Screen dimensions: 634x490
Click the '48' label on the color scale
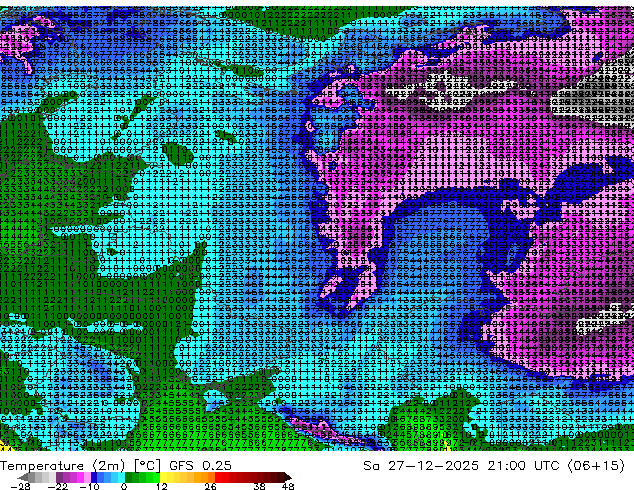click(288, 486)
